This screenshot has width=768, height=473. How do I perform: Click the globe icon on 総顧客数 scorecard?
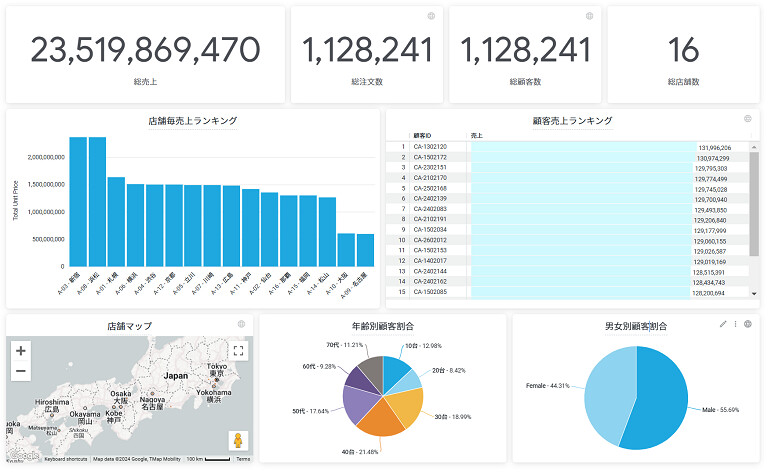pyautogui.click(x=589, y=16)
